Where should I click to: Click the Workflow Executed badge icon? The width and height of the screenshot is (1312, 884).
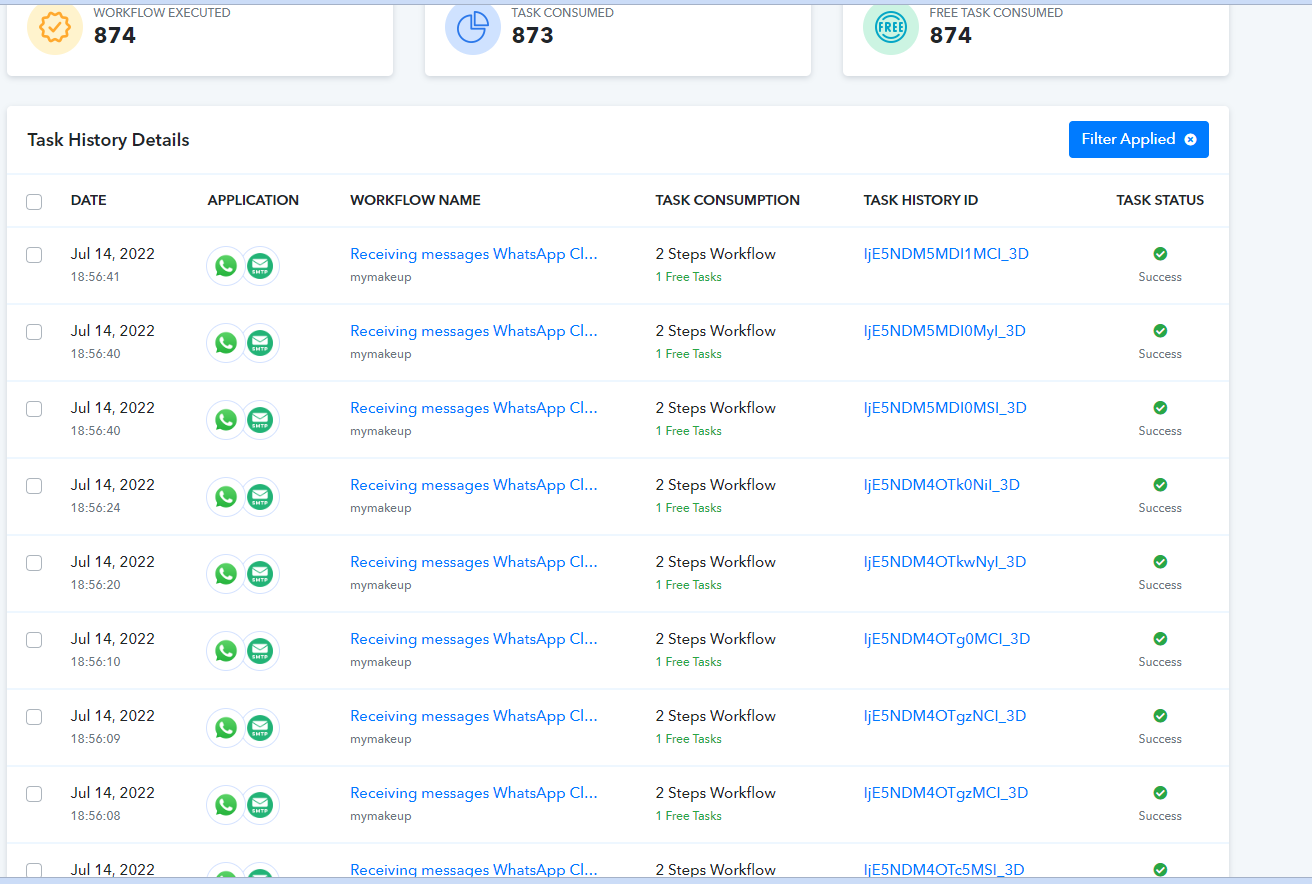[54, 27]
